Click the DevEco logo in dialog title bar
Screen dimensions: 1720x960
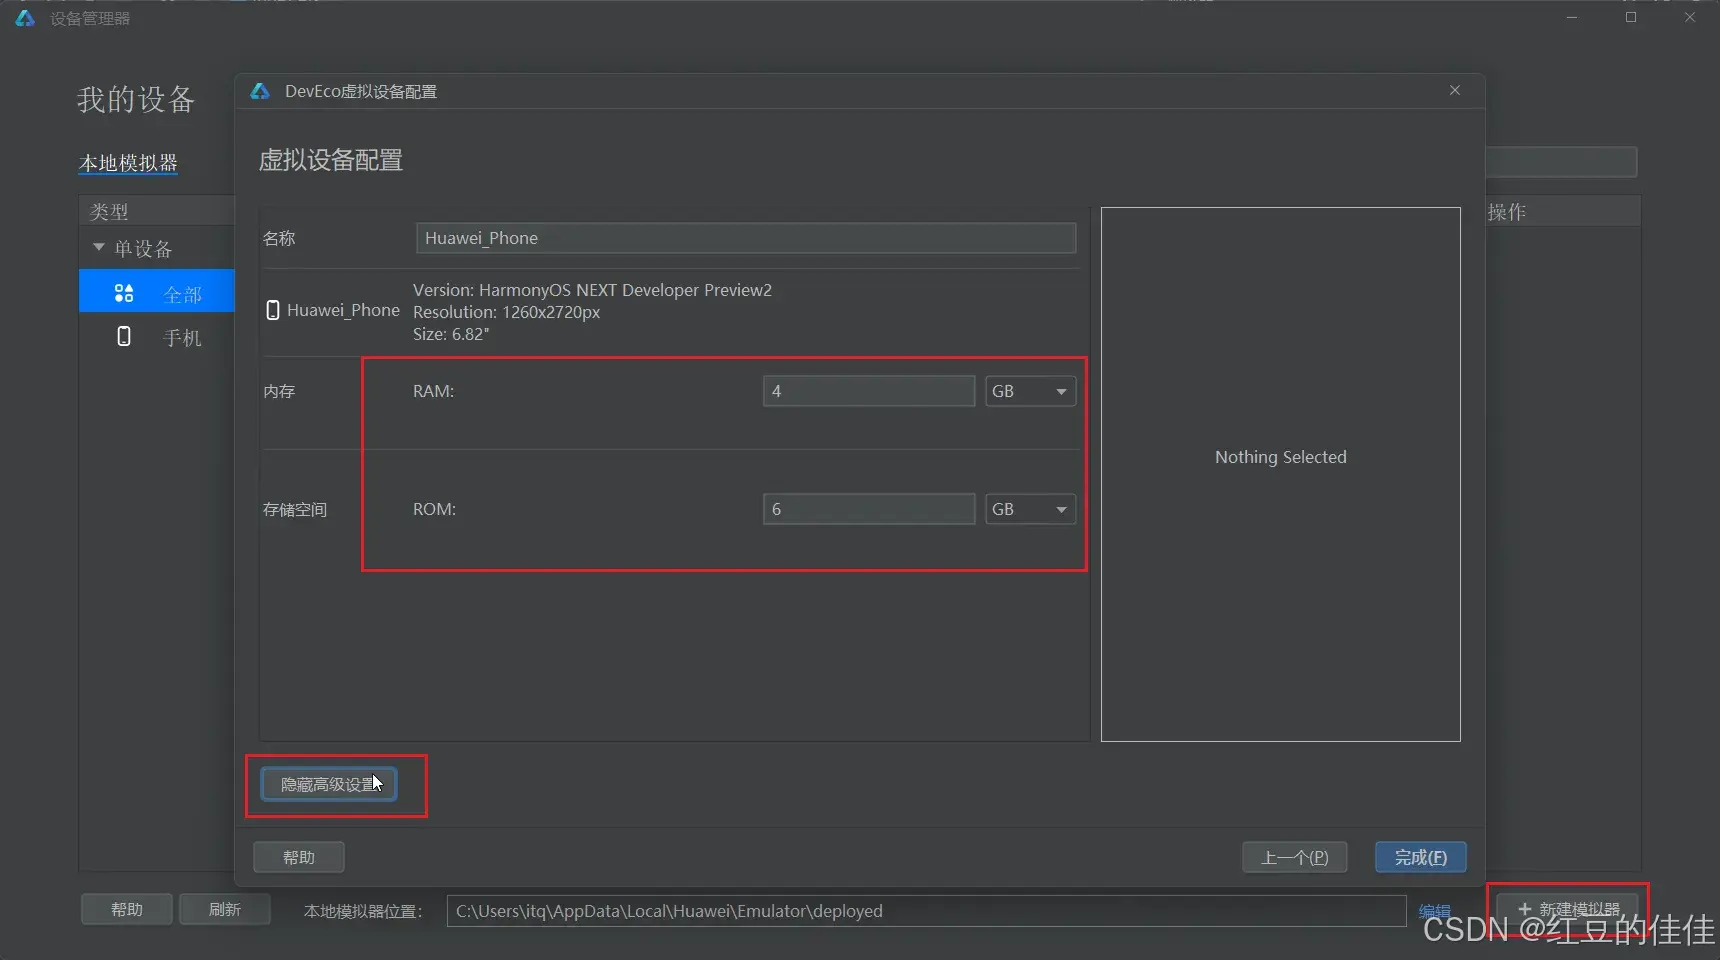260,91
